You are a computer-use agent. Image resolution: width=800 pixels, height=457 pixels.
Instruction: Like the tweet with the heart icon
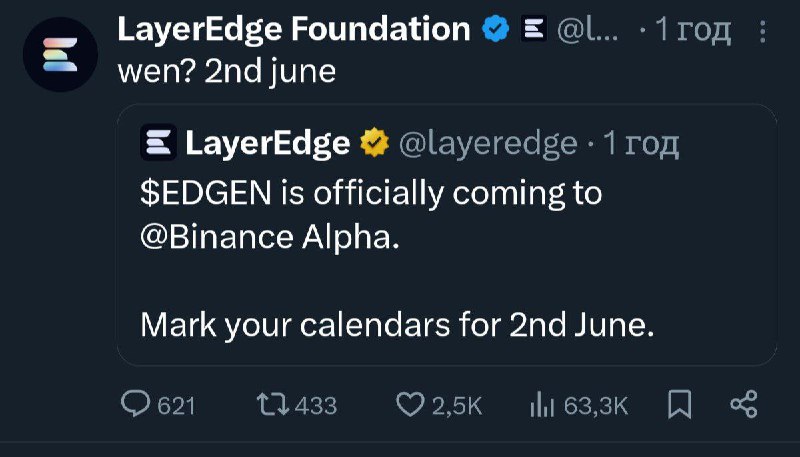410,404
